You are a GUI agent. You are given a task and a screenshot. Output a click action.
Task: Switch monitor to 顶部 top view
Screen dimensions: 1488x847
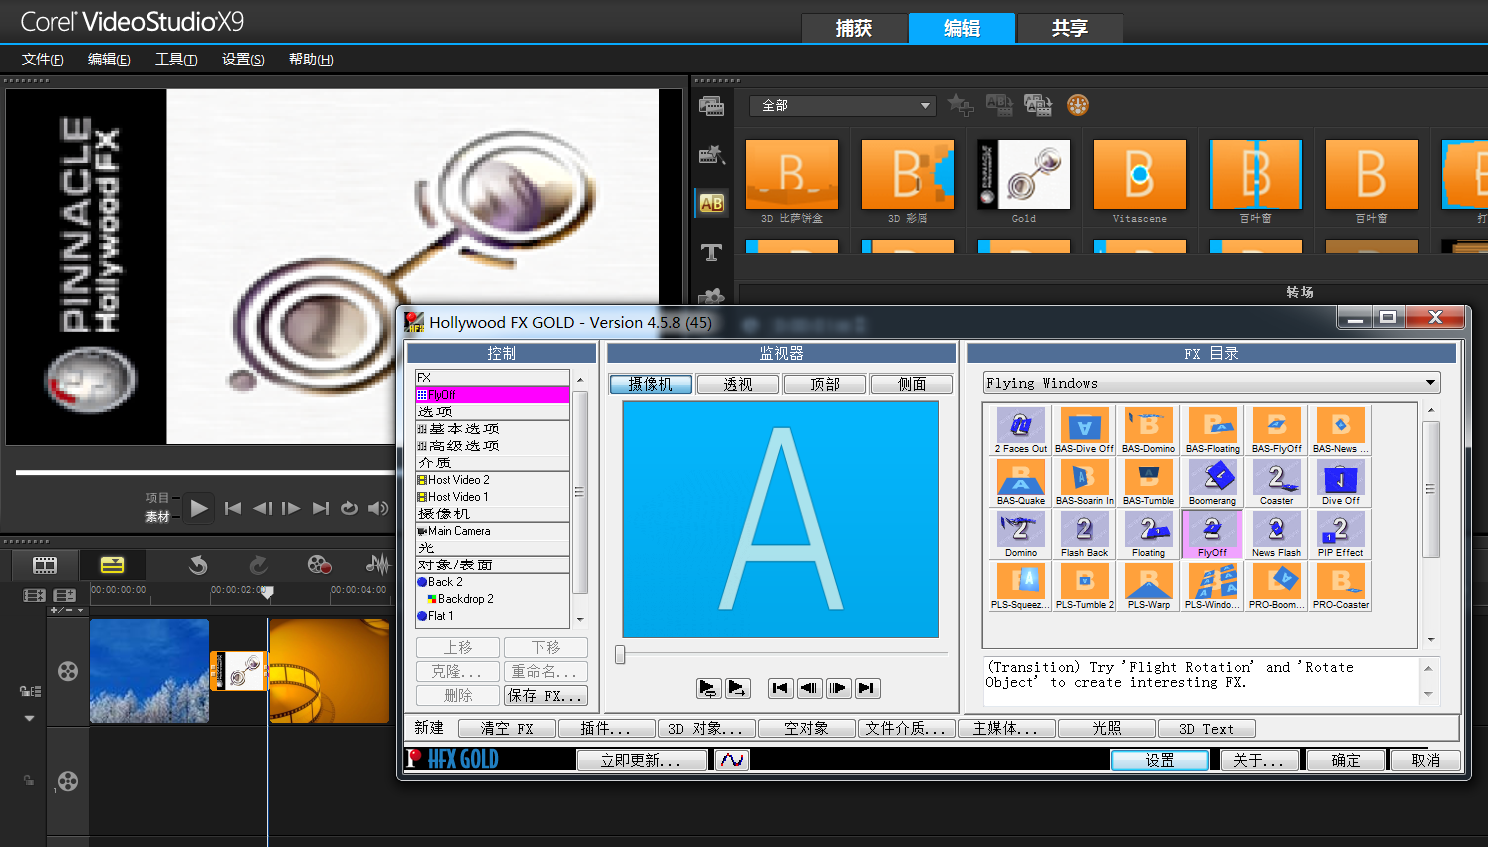[x=825, y=384]
